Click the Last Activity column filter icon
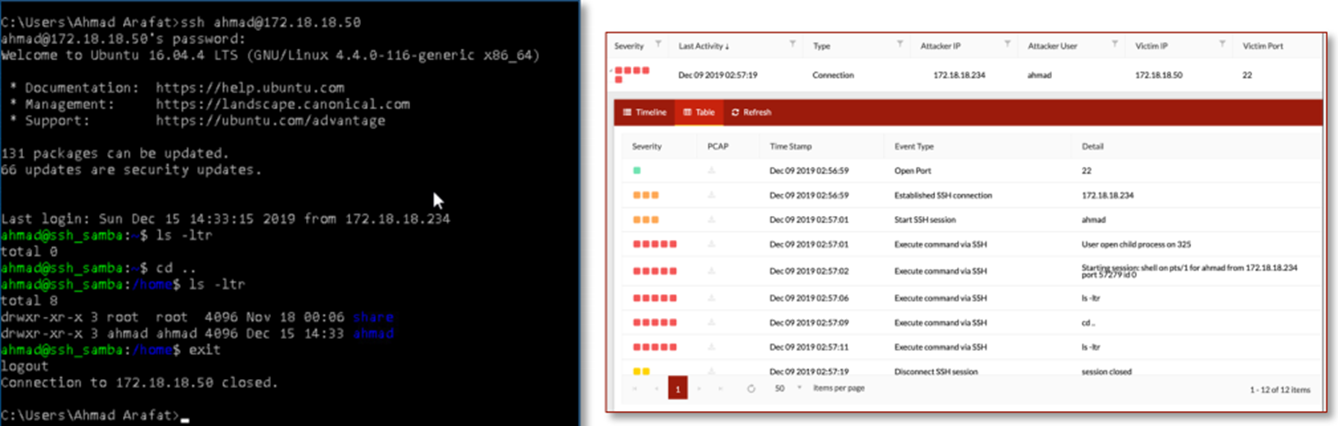1338x426 pixels. click(792, 45)
